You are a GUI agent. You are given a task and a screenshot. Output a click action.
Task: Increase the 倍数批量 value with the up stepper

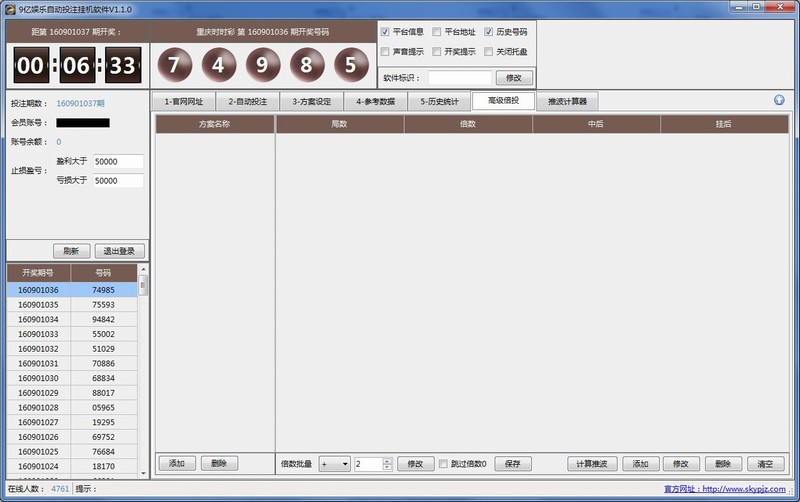click(386, 460)
